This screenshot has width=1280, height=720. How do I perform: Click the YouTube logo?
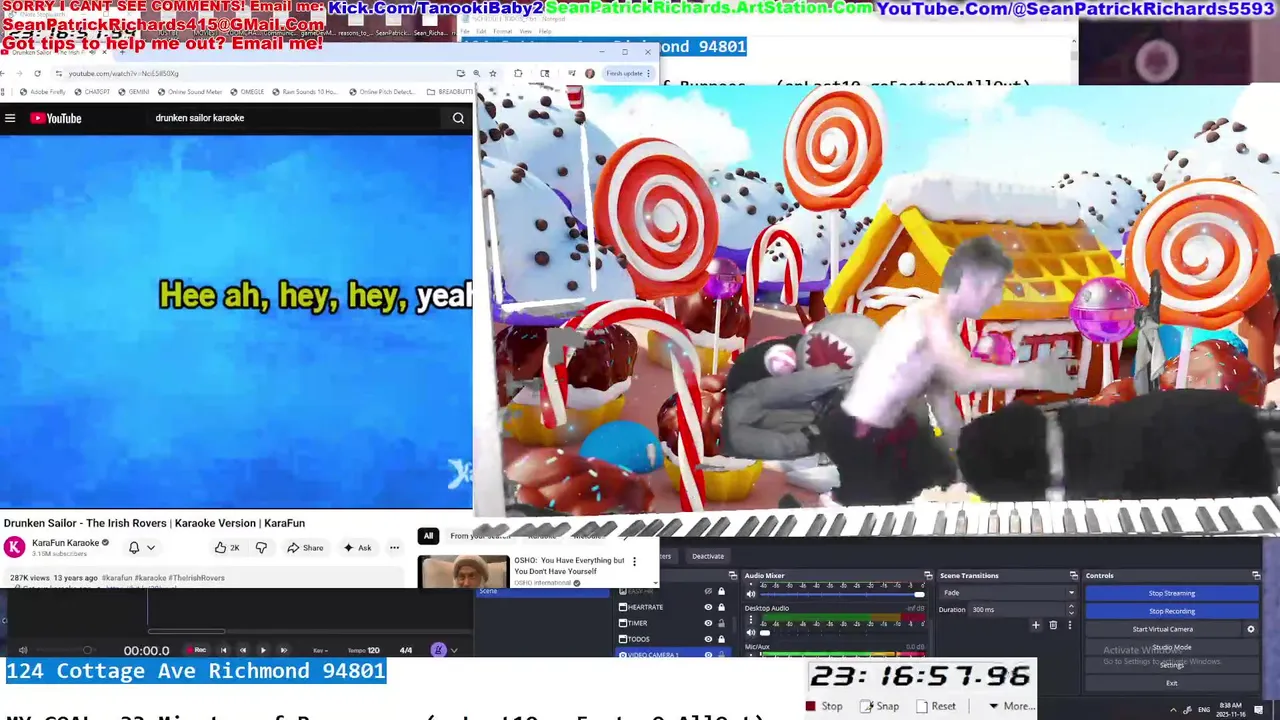pos(55,118)
